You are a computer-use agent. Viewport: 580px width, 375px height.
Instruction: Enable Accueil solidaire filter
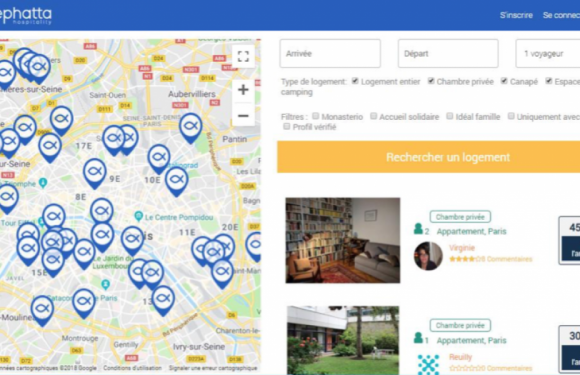click(x=374, y=116)
